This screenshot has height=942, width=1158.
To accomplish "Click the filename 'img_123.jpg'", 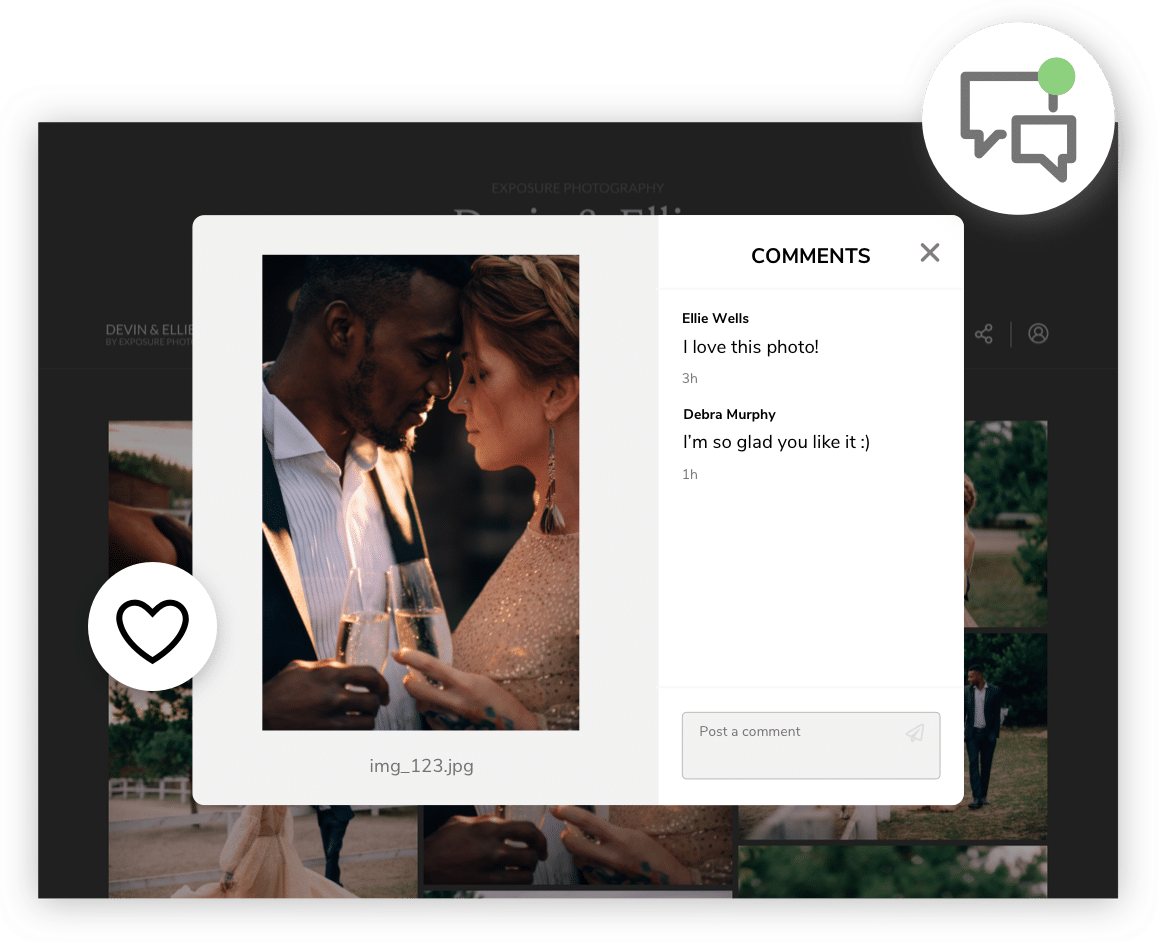I will click(x=421, y=766).
